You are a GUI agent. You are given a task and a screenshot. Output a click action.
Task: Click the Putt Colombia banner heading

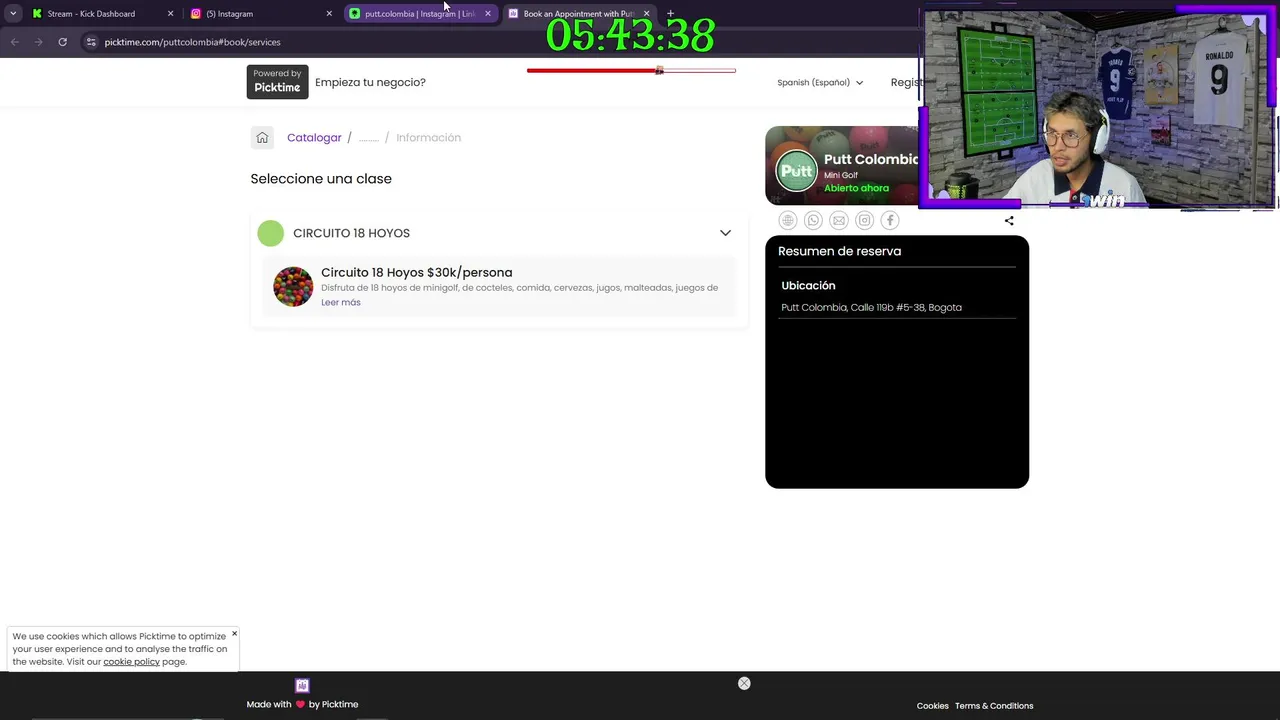870,159
